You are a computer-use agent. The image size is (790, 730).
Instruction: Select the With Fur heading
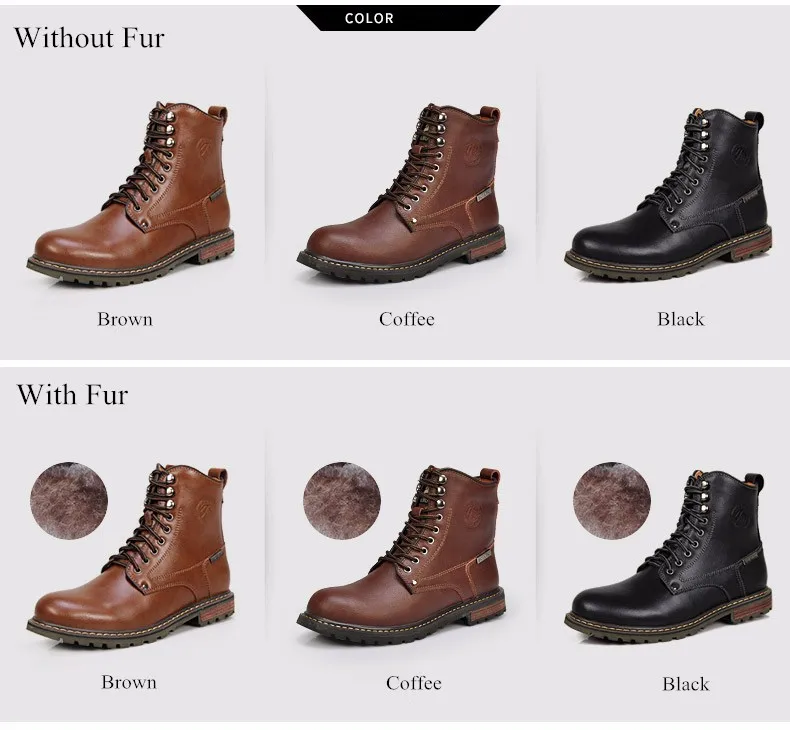pos(72,394)
